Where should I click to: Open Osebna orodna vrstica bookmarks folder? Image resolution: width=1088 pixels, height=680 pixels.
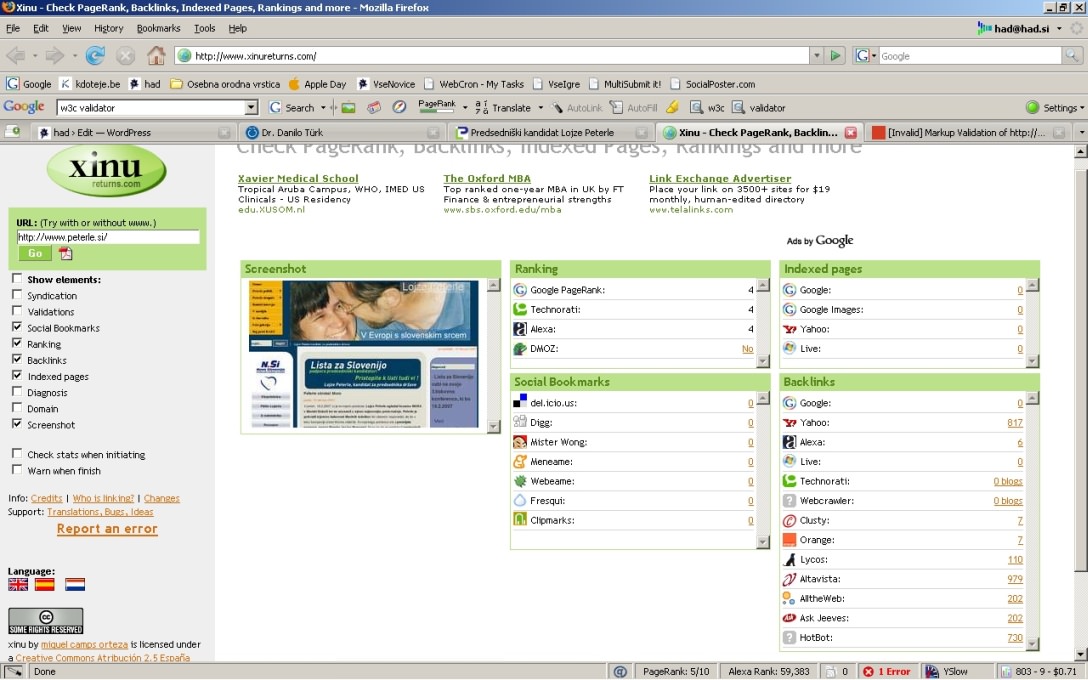point(226,84)
